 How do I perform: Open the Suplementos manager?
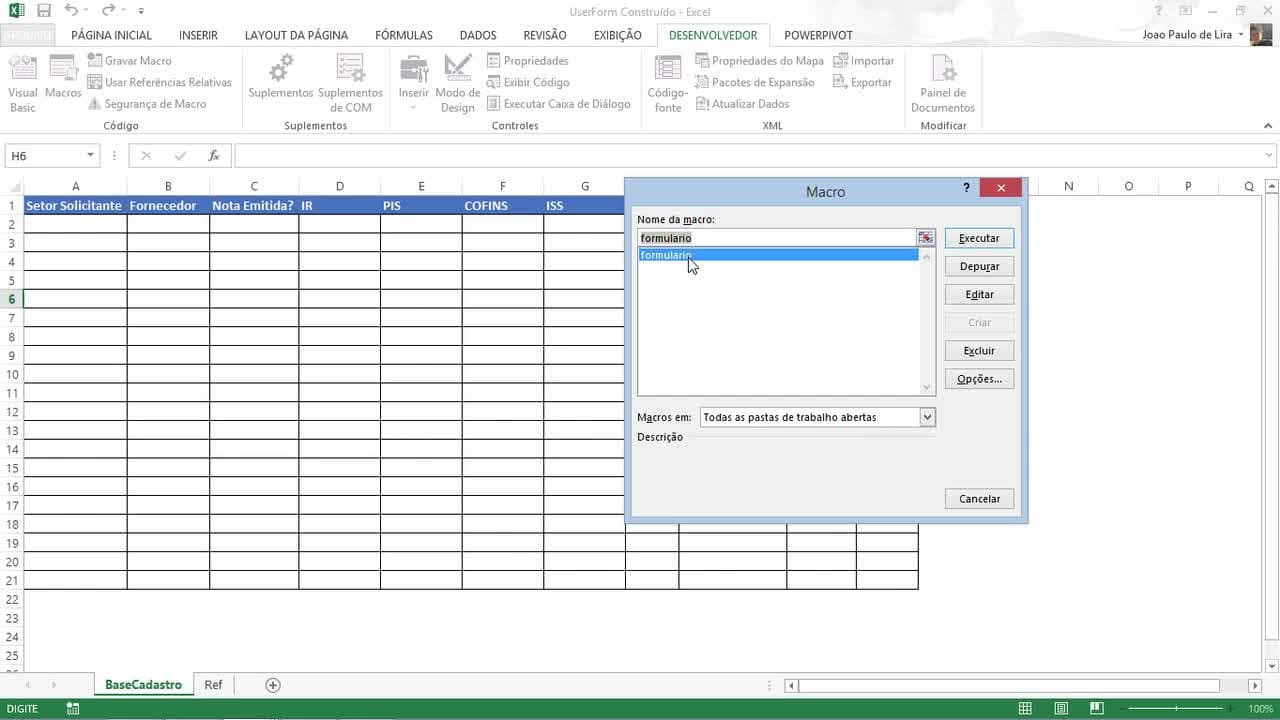click(x=281, y=78)
